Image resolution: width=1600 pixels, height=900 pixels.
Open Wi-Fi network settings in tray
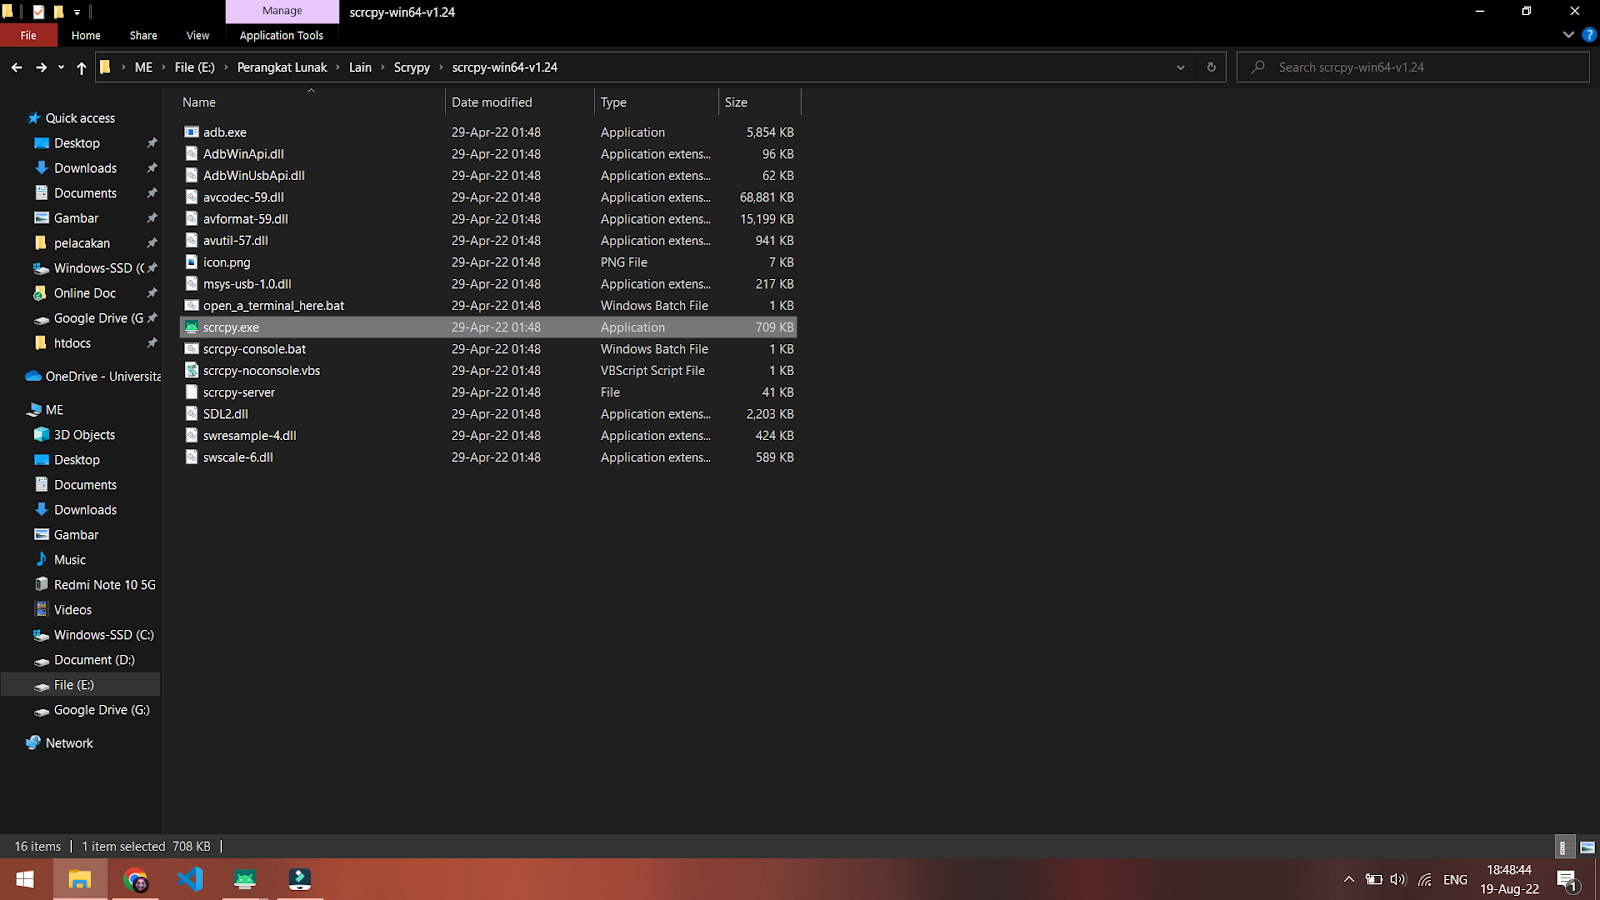[x=1424, y=880]
